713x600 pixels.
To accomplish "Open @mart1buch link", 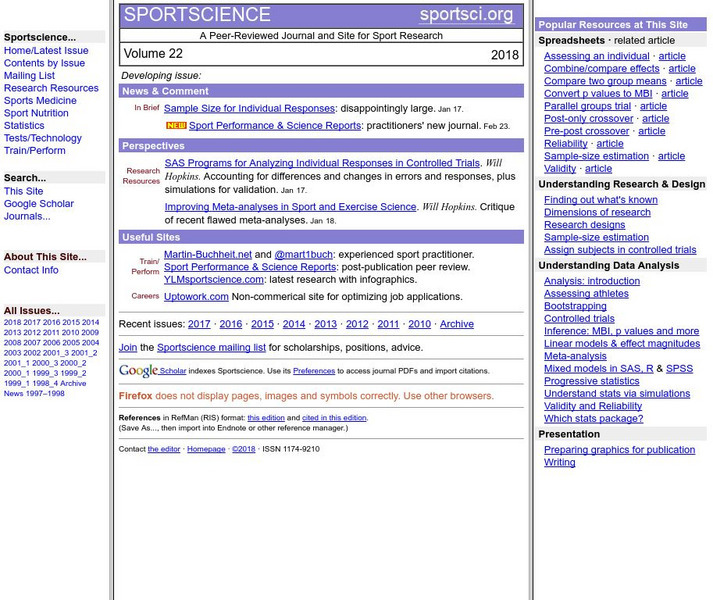I will click(x=304, y=255).
